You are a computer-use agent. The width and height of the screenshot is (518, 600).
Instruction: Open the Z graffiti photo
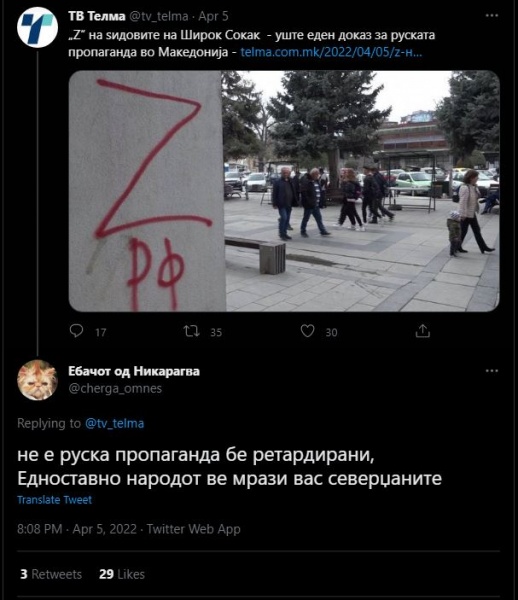284,191
